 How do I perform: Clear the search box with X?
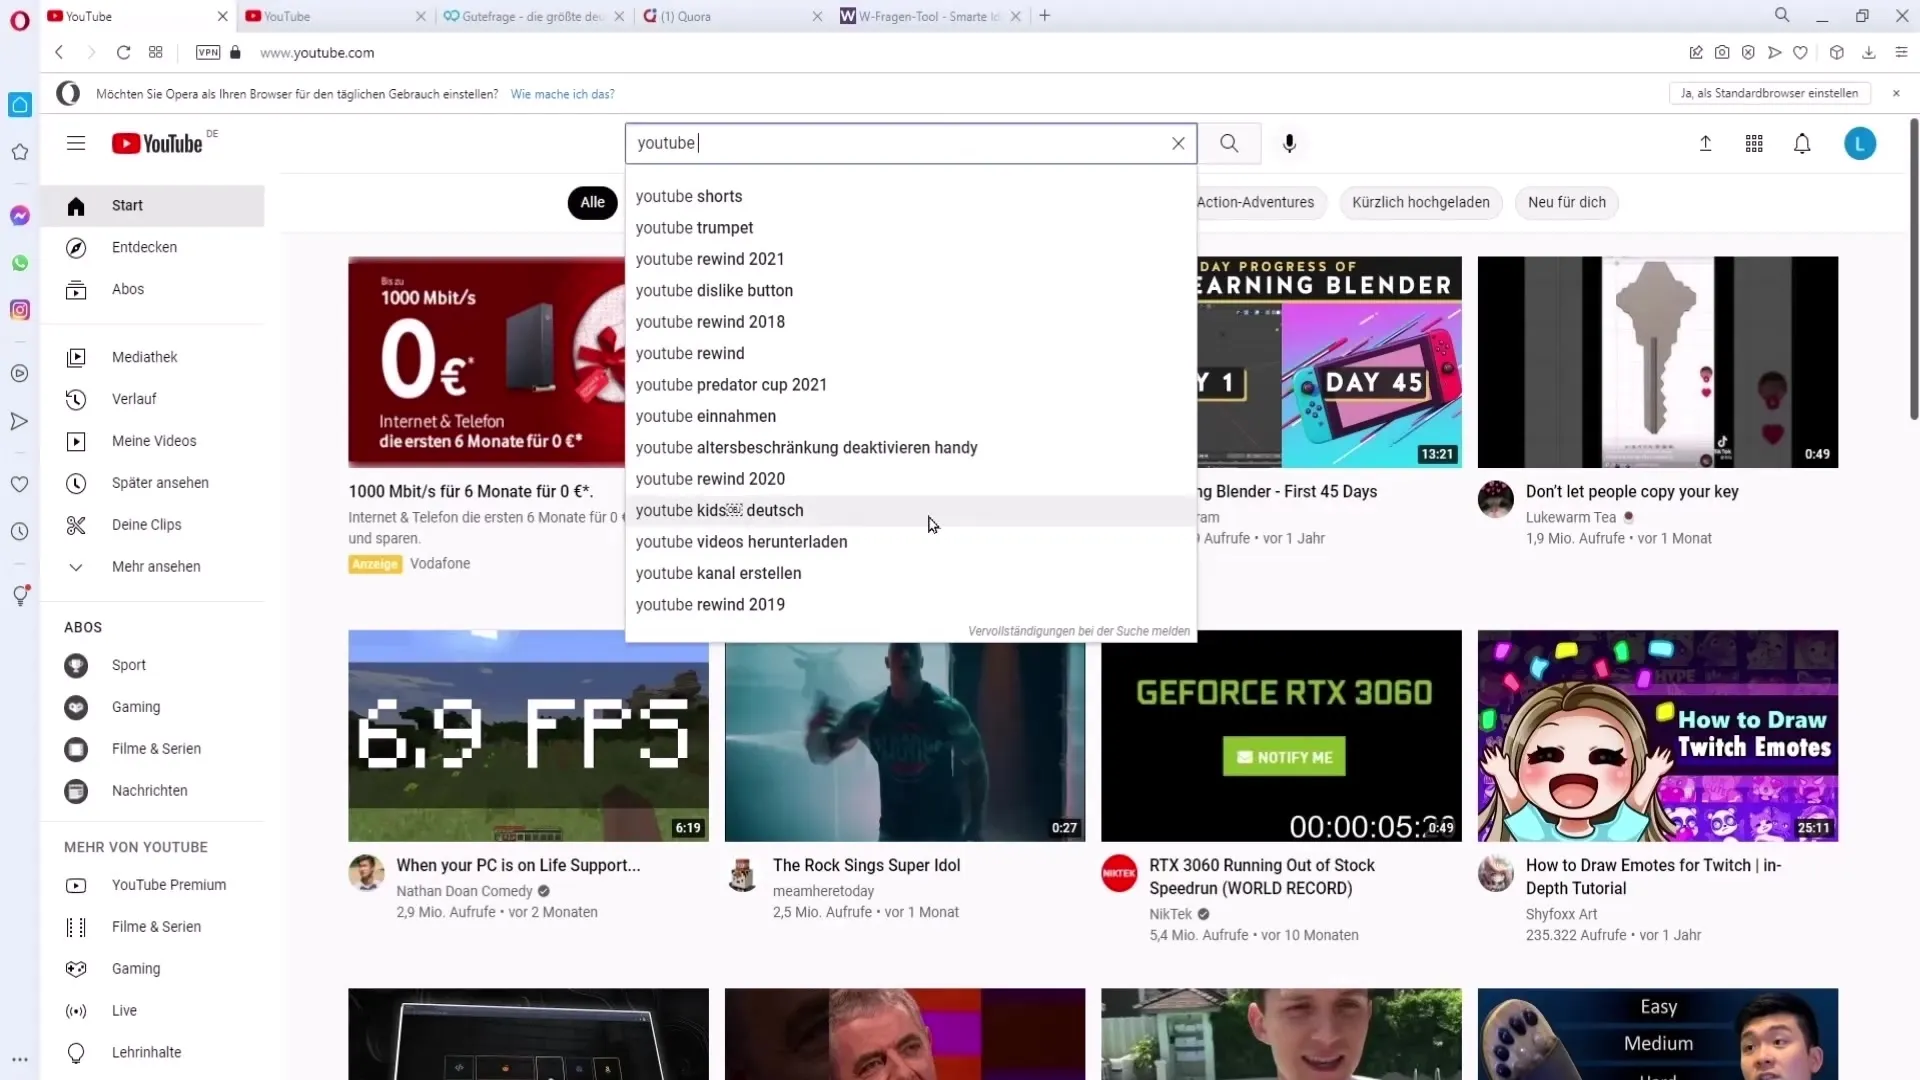tap(1178, 143)
